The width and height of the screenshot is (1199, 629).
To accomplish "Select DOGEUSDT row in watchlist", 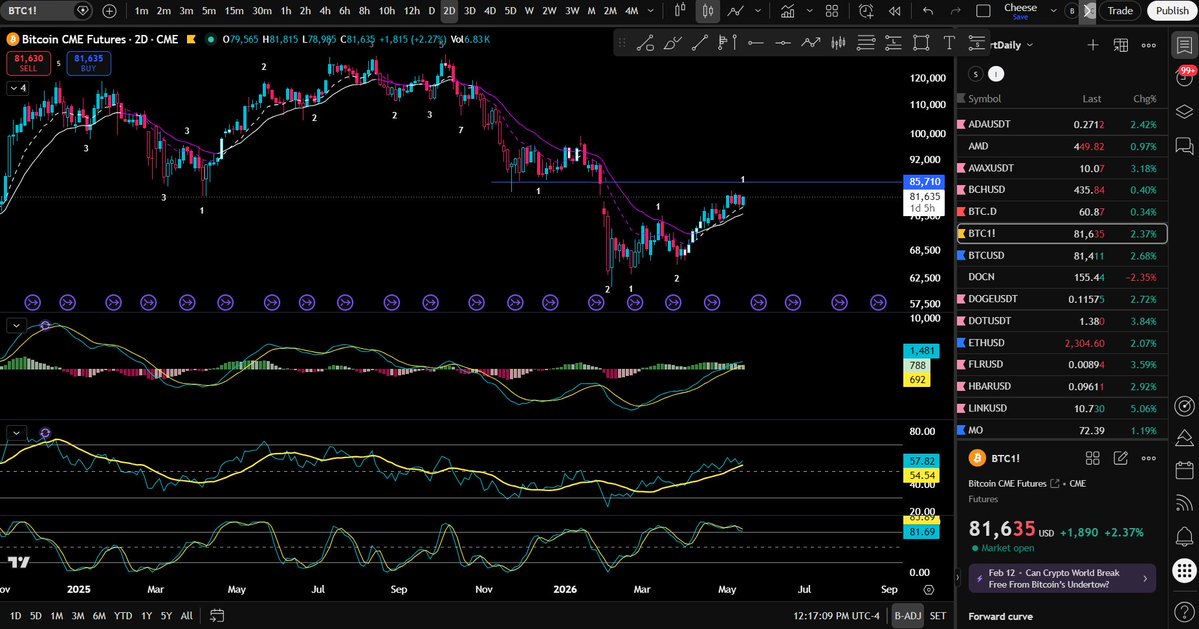I will pos(1061,299).
